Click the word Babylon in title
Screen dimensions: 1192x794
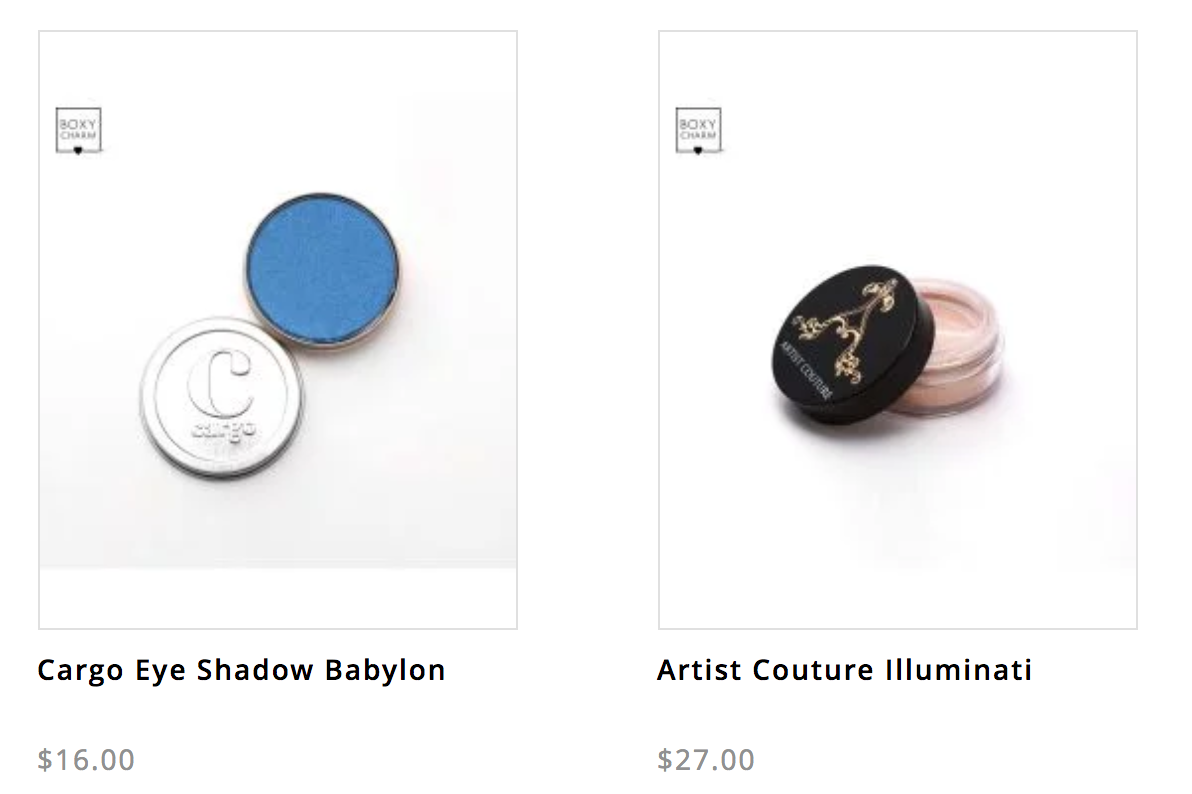click(x=385, y=670)
